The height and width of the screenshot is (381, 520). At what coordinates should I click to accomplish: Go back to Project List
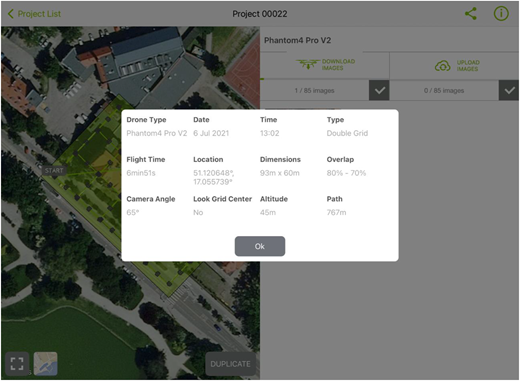pos(34,14)
